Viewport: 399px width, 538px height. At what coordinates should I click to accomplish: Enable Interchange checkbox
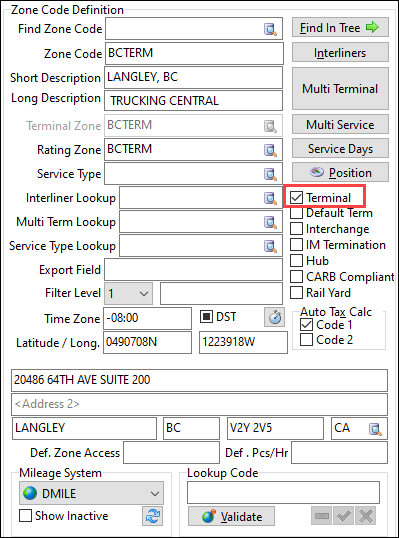[296, 229]
